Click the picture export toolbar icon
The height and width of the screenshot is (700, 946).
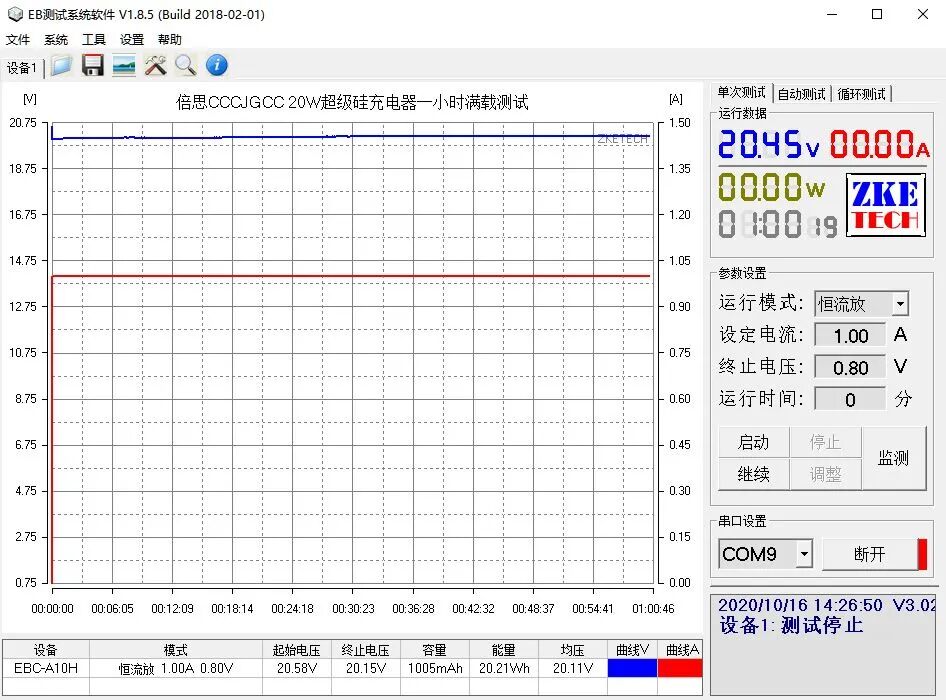coord(124,65)
